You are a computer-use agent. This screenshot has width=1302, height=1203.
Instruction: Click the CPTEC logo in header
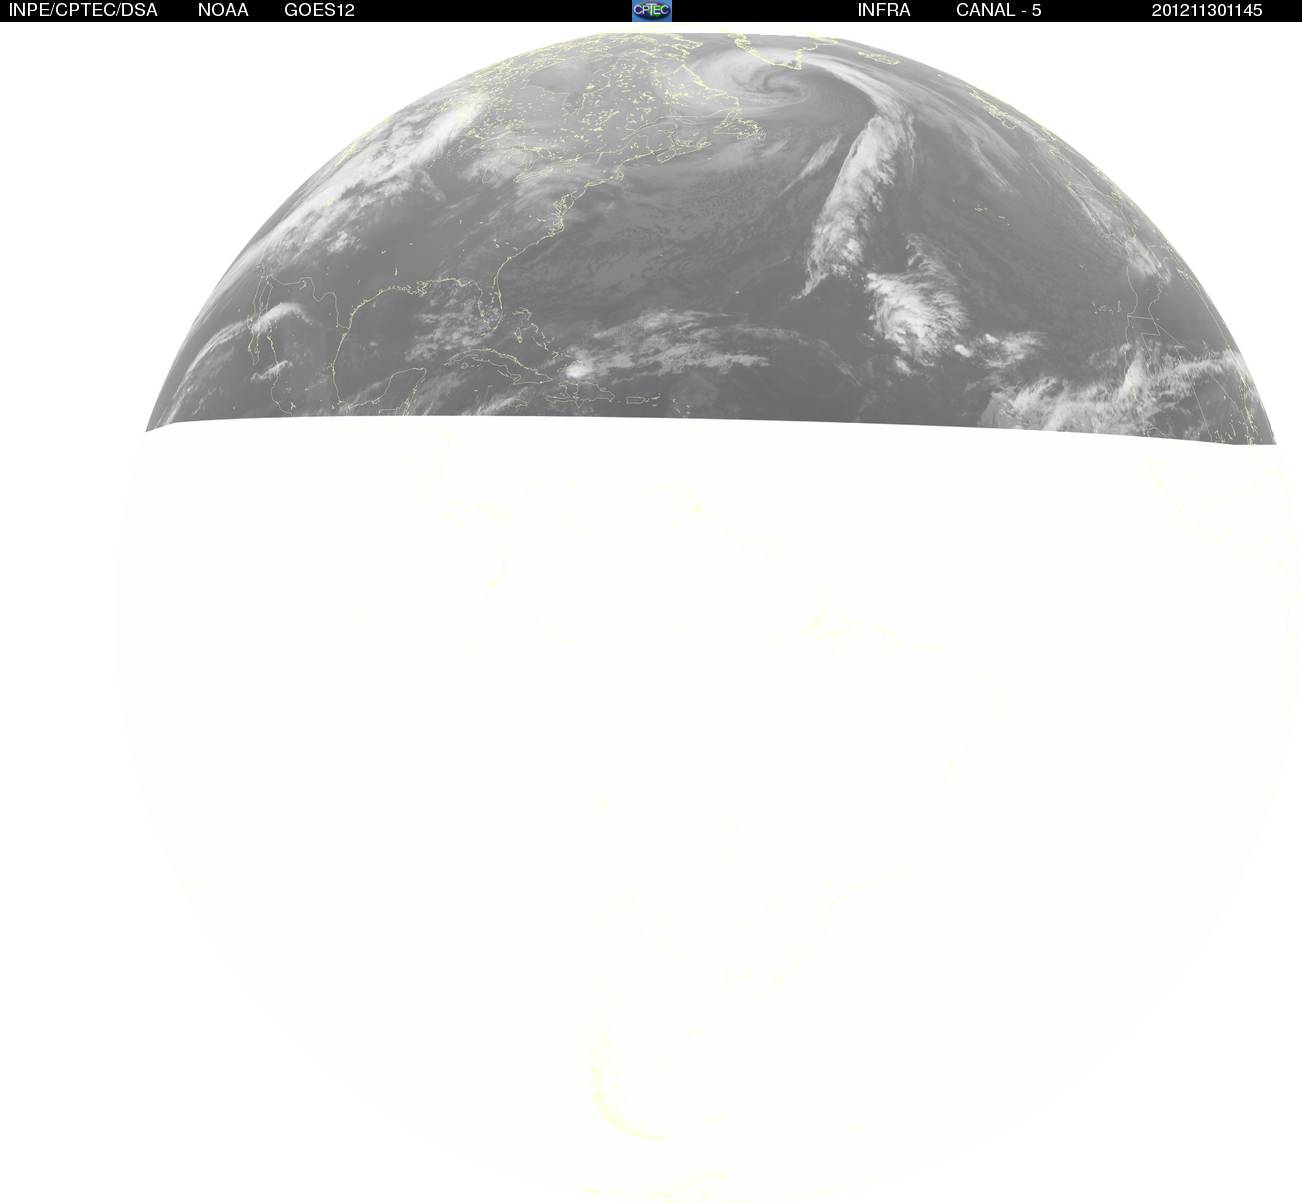pos(652,10)
